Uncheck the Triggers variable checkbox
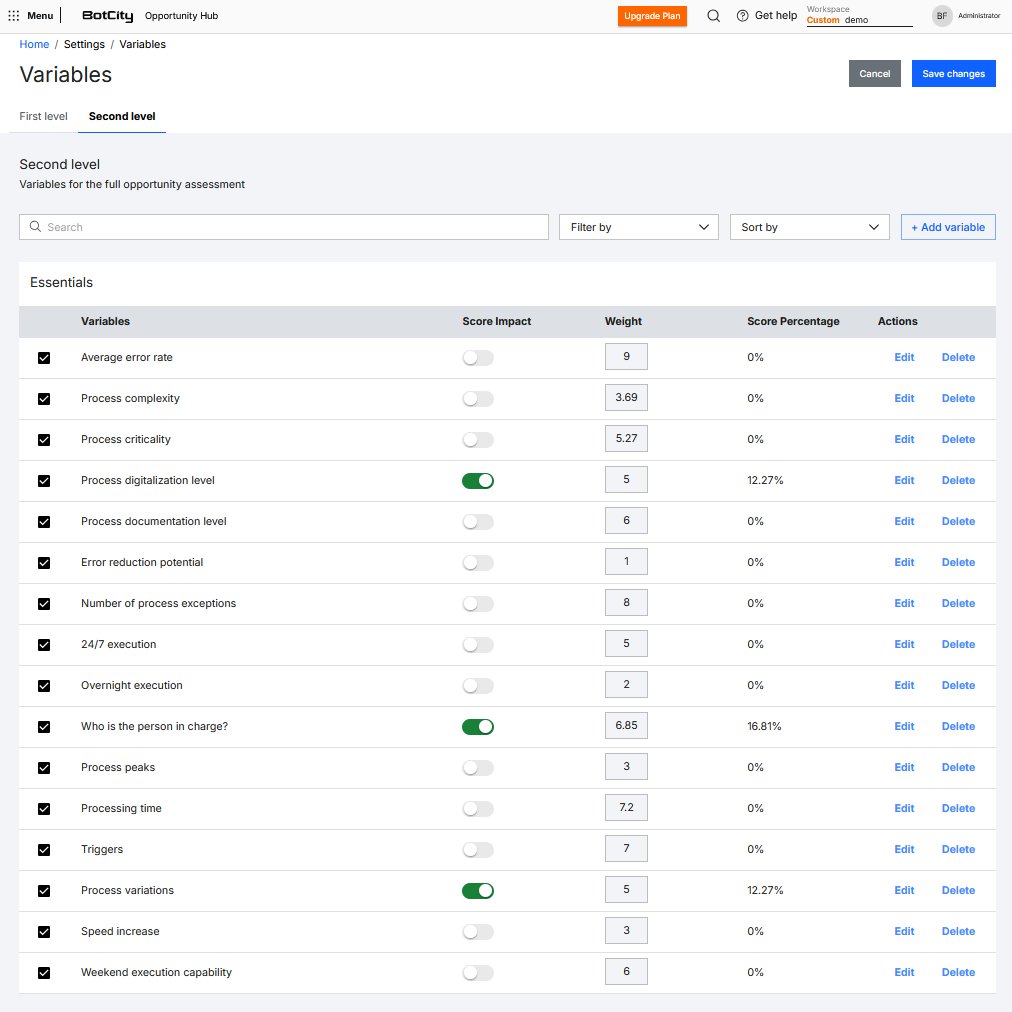The image size is (1012, 1012). click(44, 850)
